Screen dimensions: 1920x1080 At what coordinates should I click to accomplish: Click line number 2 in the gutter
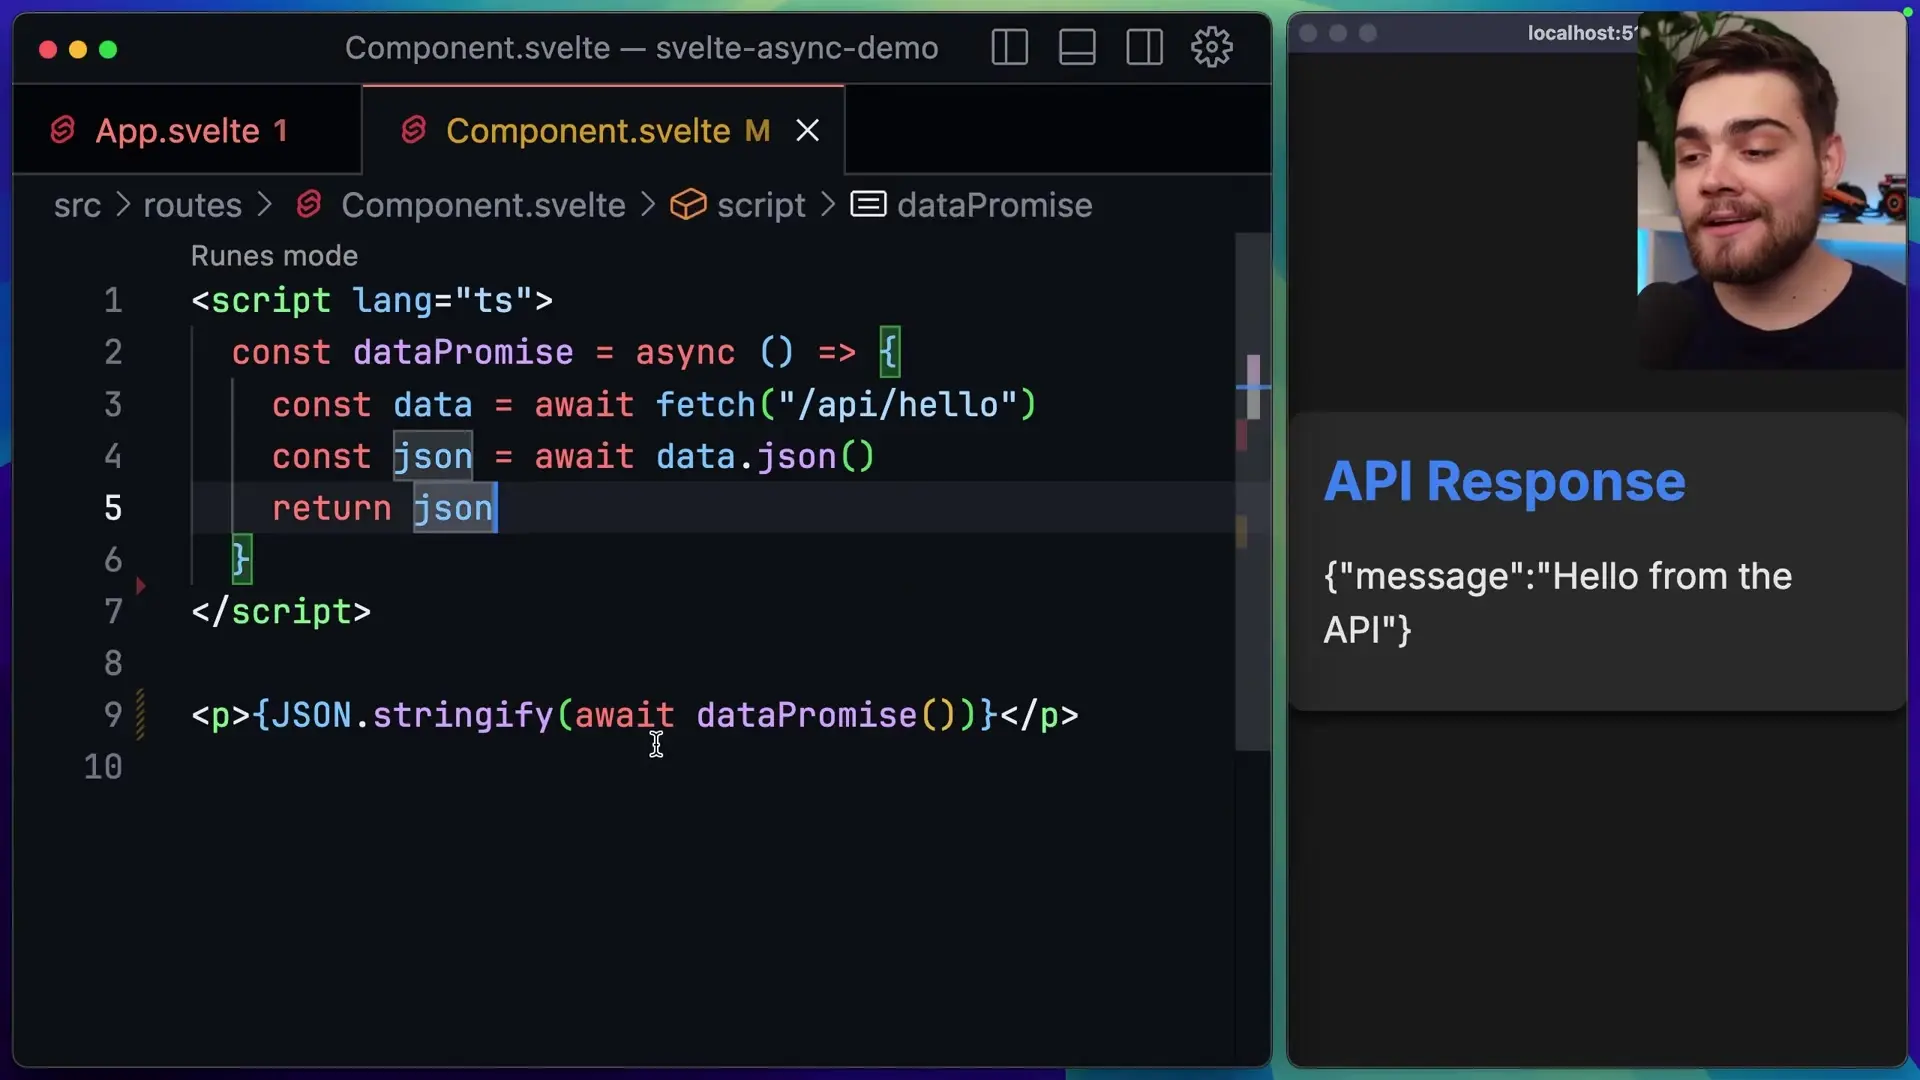click(113, 353)
